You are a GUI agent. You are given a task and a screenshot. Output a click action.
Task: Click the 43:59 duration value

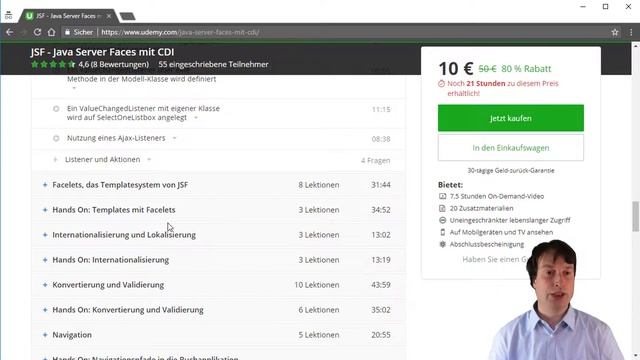[x=381, y=285]
